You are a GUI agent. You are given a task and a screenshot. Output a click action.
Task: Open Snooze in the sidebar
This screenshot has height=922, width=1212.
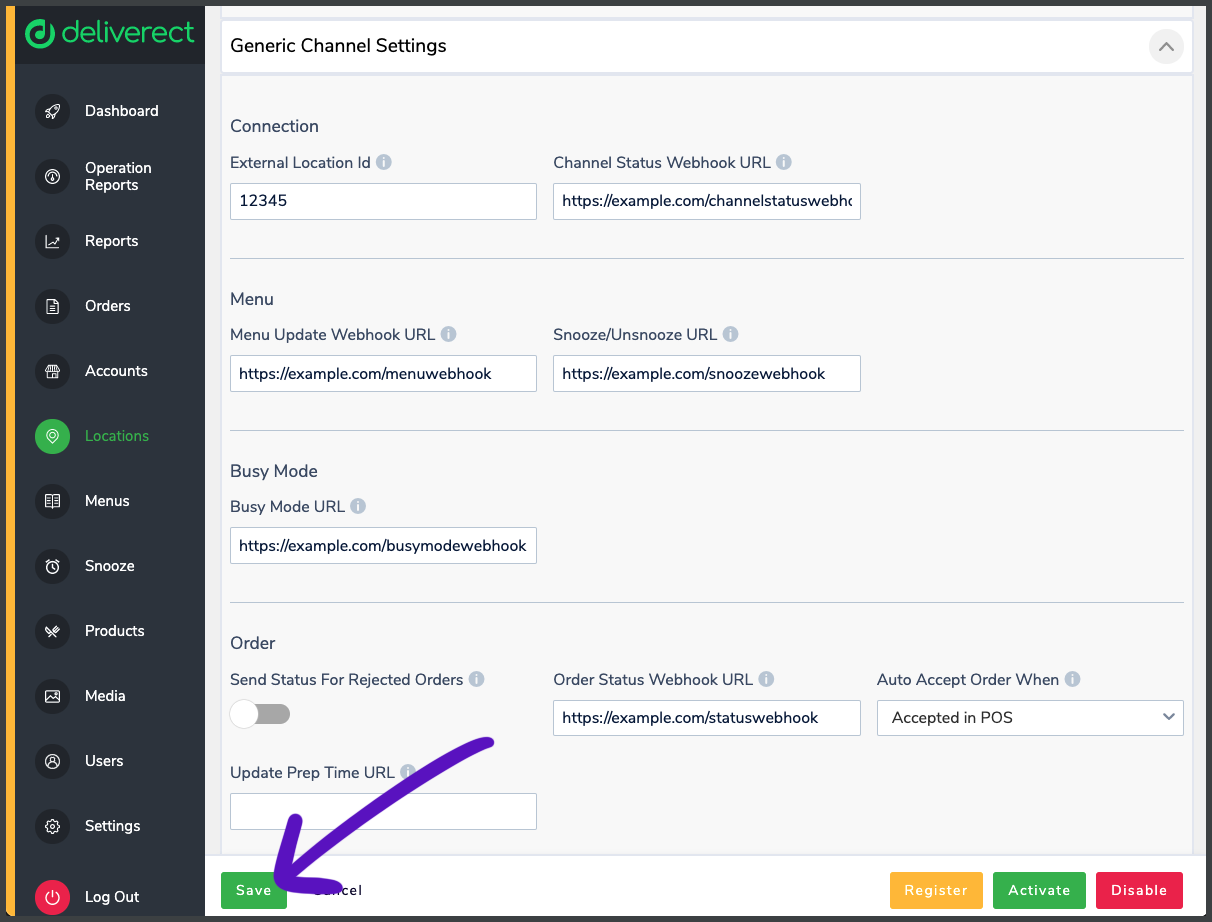(110, 566)
